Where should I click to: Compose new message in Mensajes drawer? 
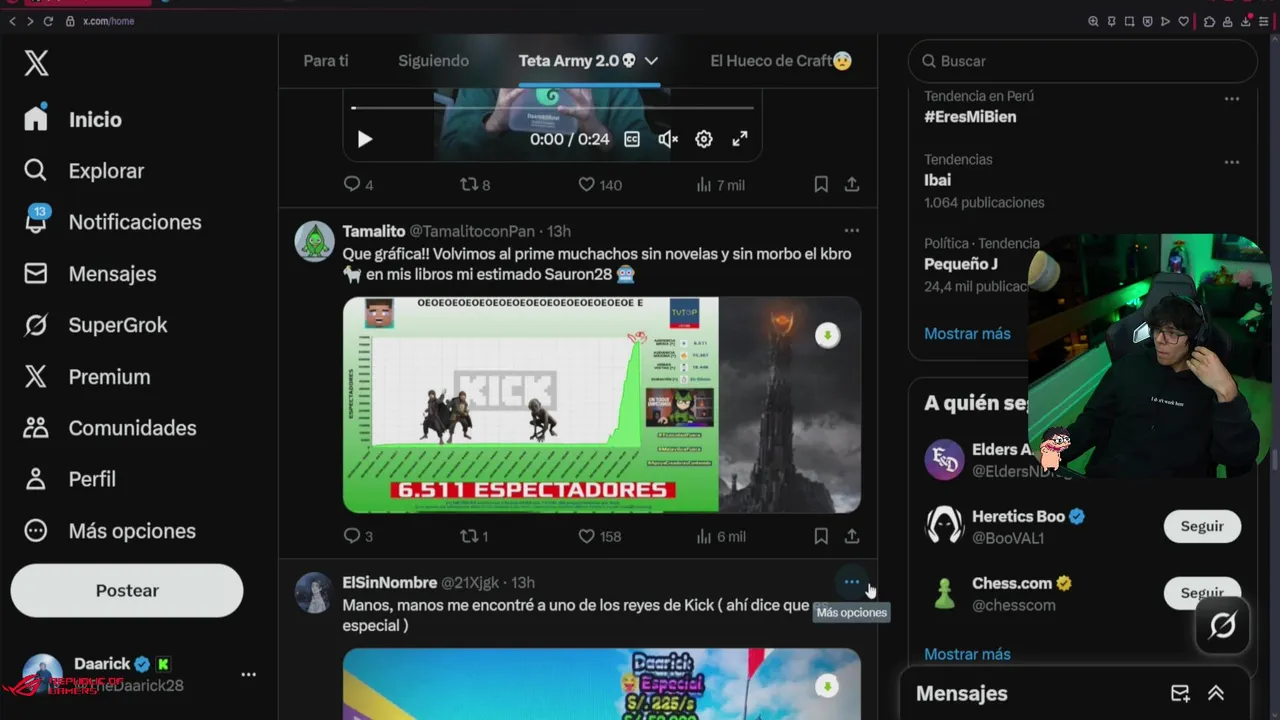(1180, 693)
